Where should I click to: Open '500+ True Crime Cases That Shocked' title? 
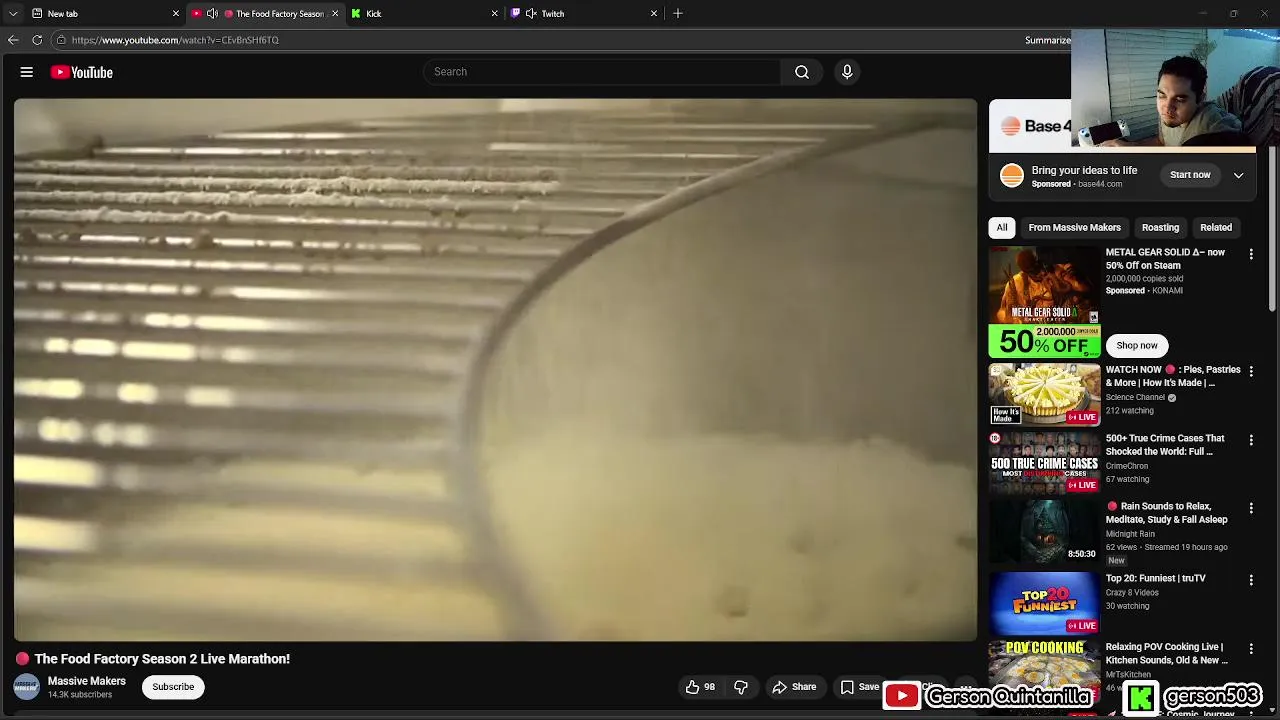click(1165, 445)
